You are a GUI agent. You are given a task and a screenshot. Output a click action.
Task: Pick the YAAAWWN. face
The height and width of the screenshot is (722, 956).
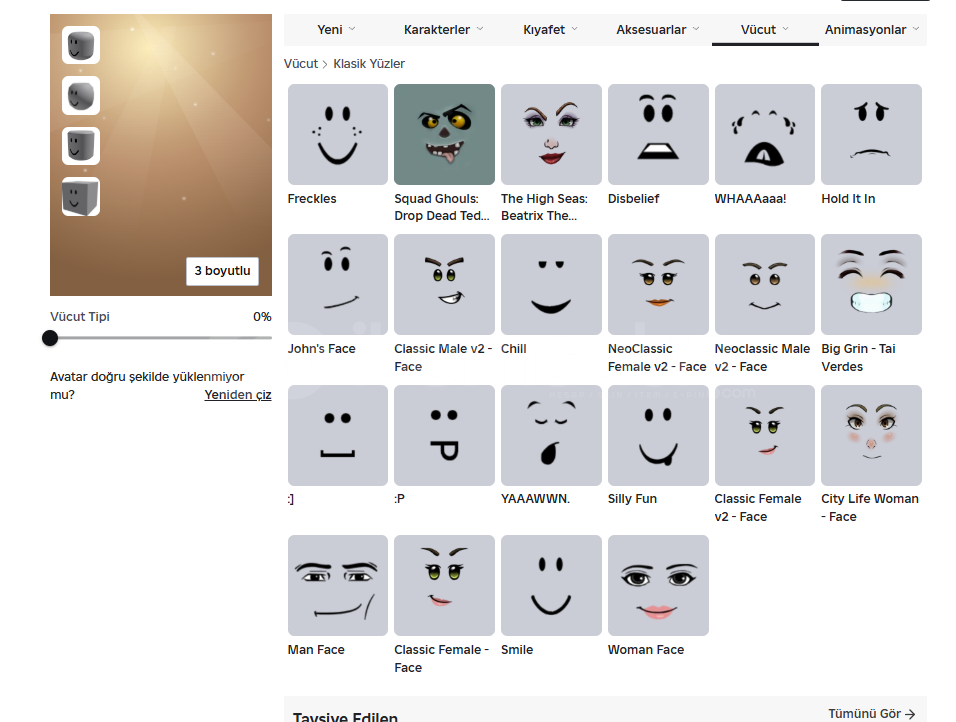[x=551, y=435]
